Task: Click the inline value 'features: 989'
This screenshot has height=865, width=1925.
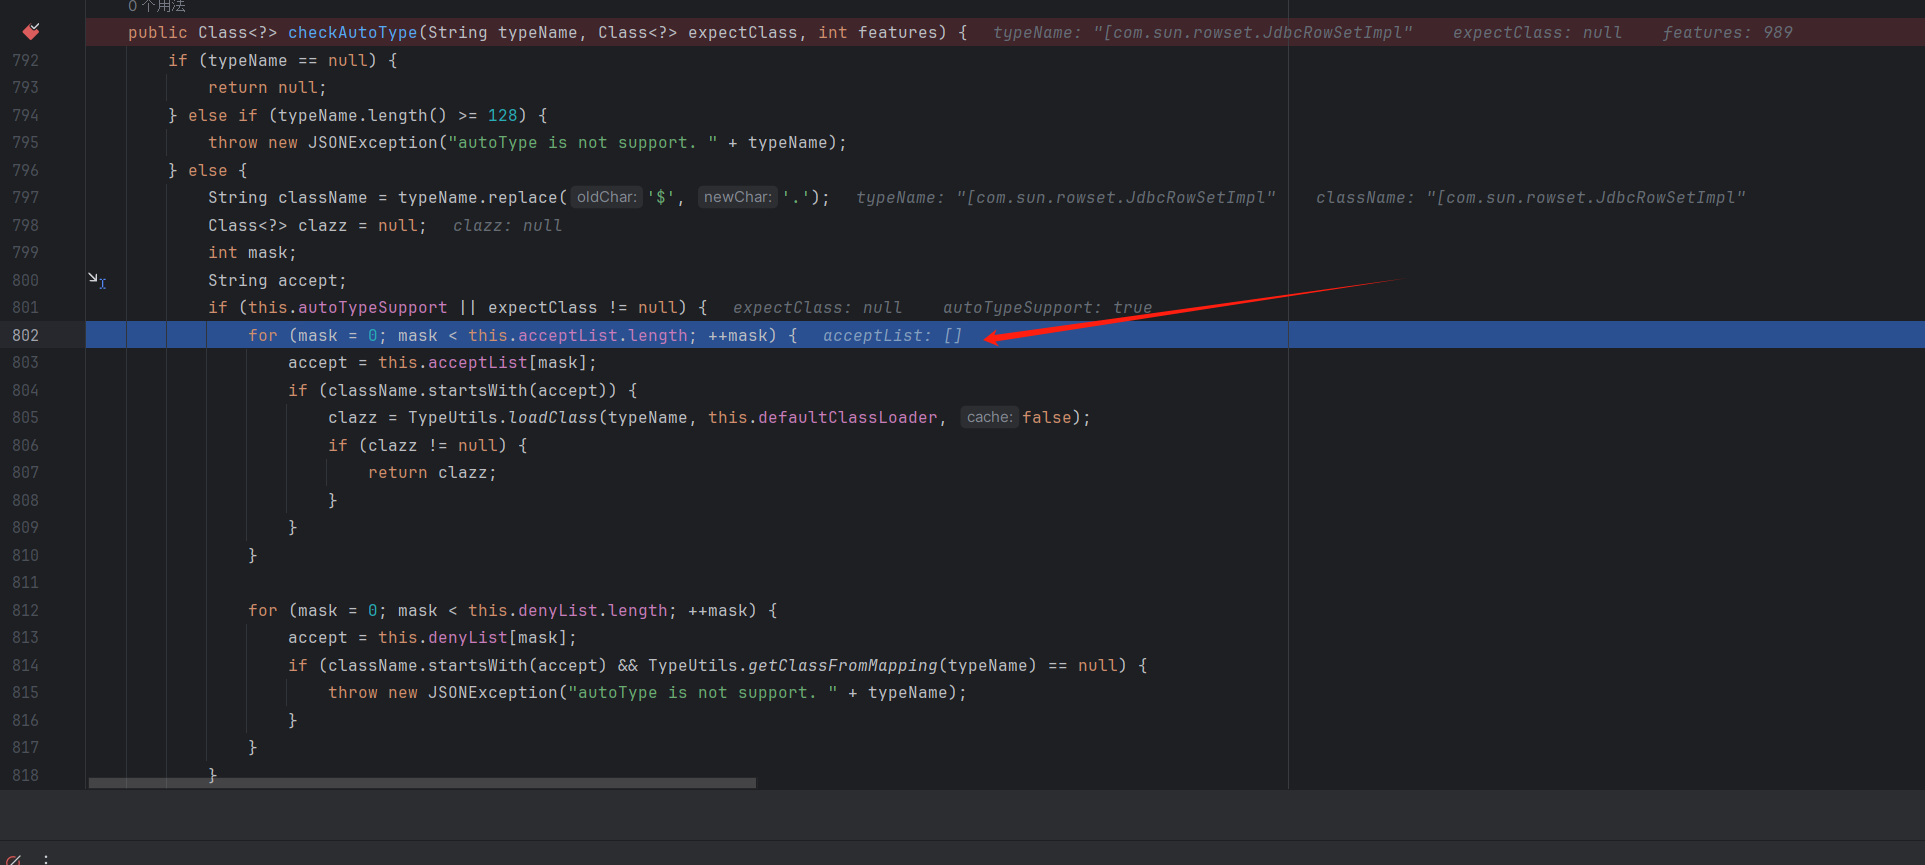Action: (1727, 32)
